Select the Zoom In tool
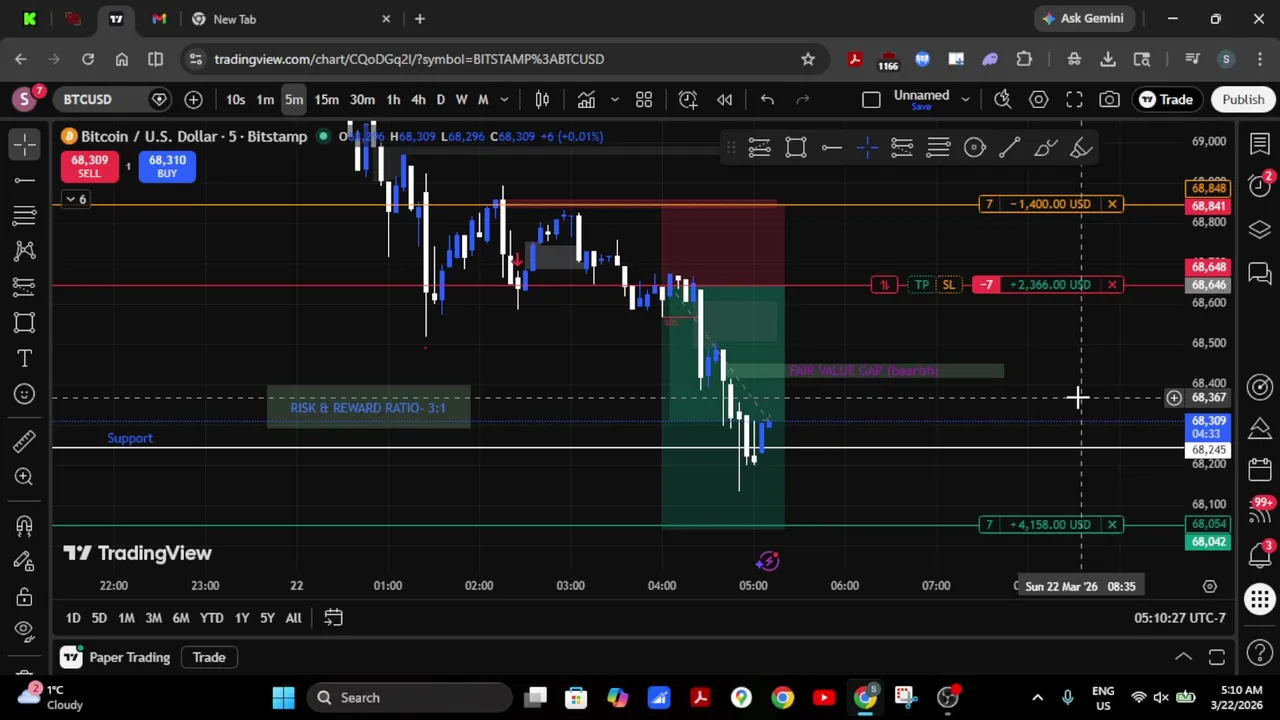This screenshot has height=720, width=1280. coord(25,477)
